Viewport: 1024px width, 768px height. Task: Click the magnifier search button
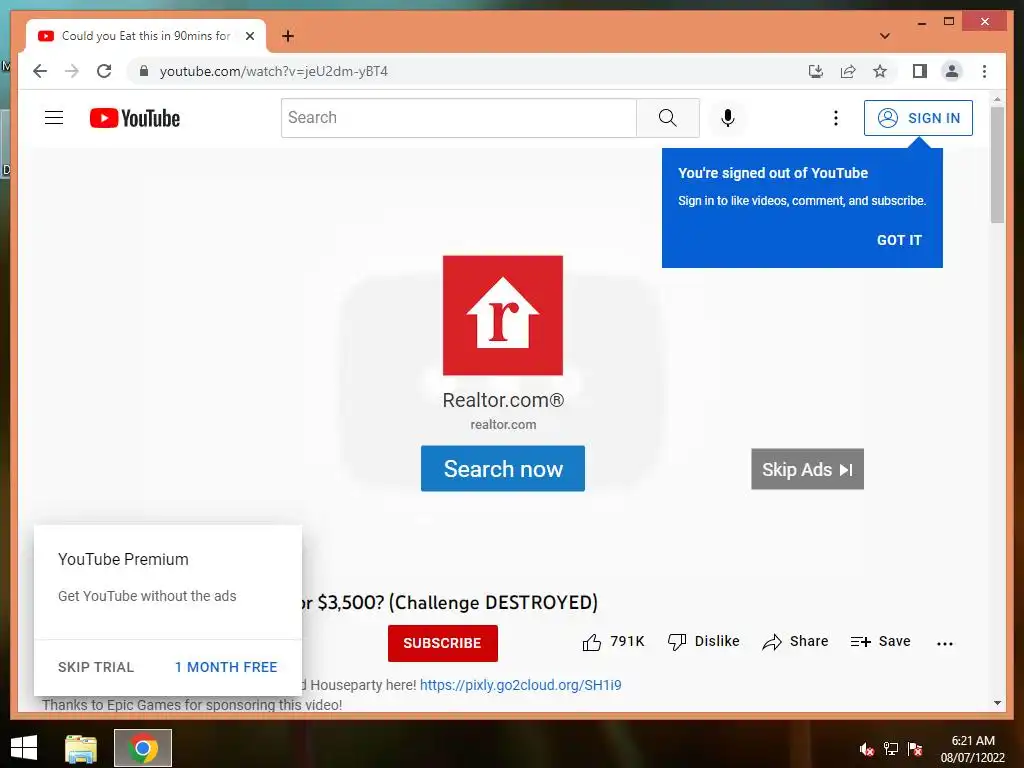tap(667, 118)
